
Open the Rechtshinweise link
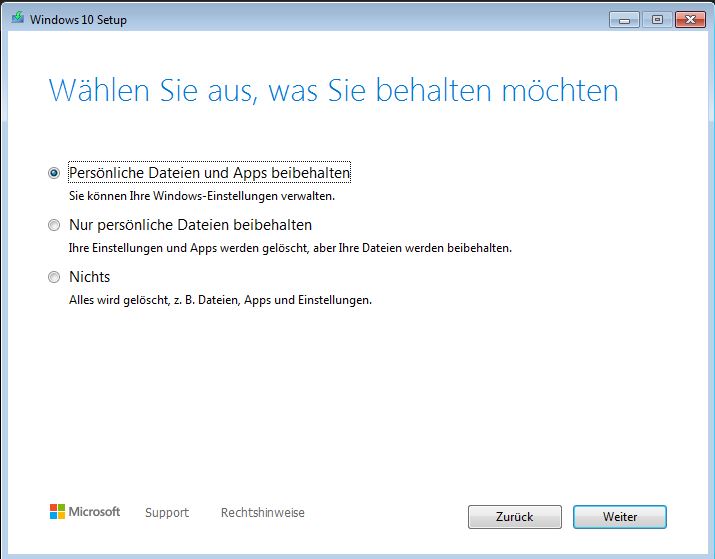[263, 512]
